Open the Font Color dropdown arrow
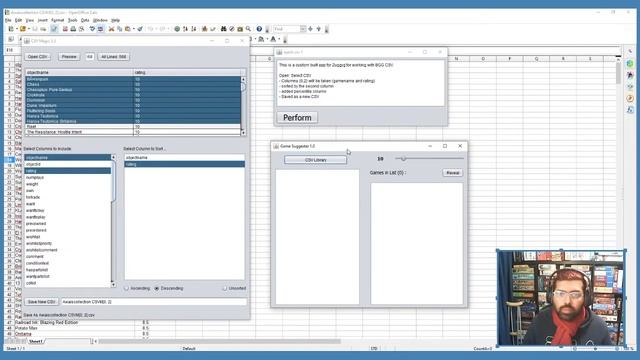The width and height of the screenshot is (640, 360). click(x=279, y=39)
